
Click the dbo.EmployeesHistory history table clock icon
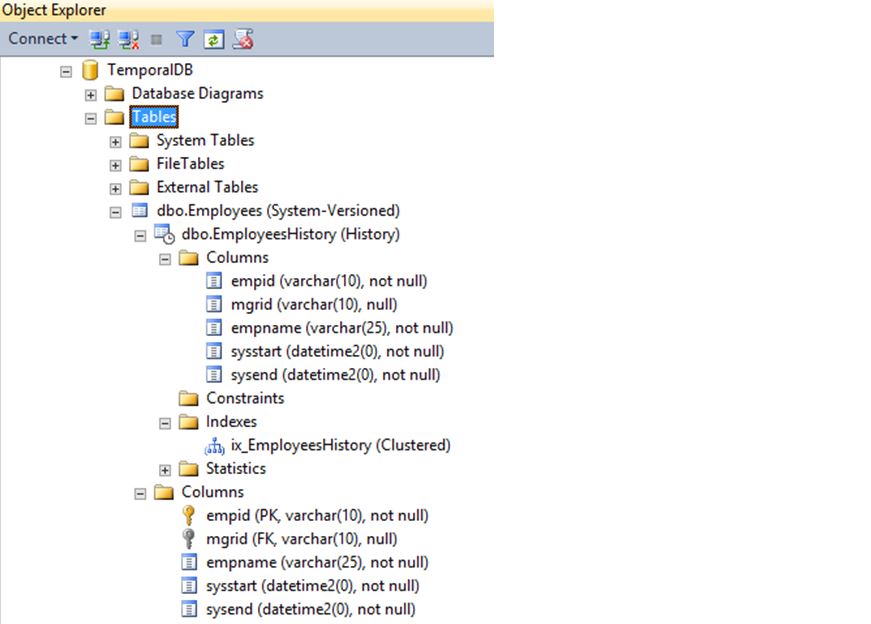coord(163,234)
